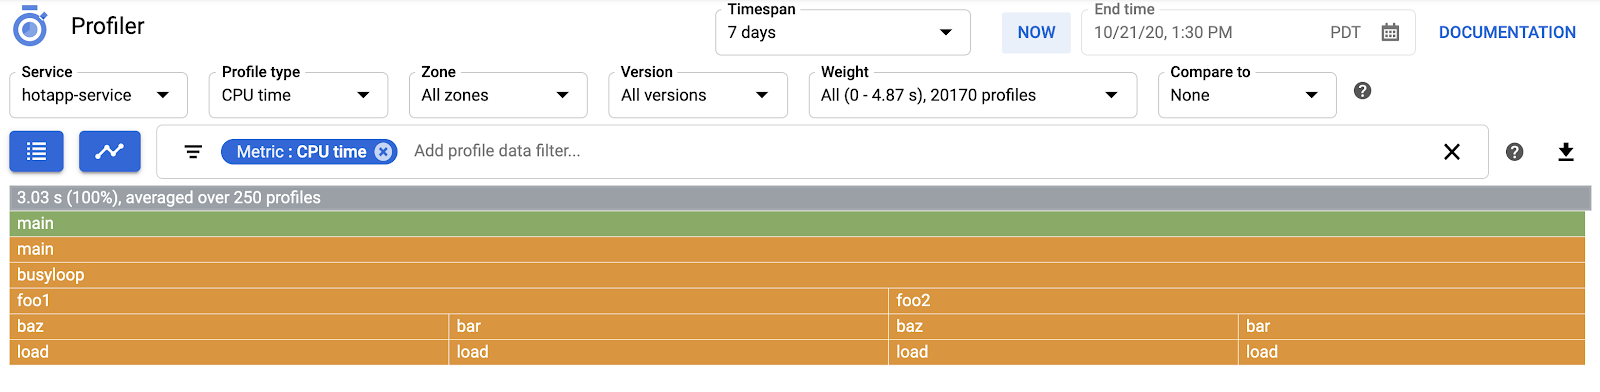The height and width of the screenshot is (392, 1600).
Task: Click the help icon beside Compare to
Action: coord(1362,91)
